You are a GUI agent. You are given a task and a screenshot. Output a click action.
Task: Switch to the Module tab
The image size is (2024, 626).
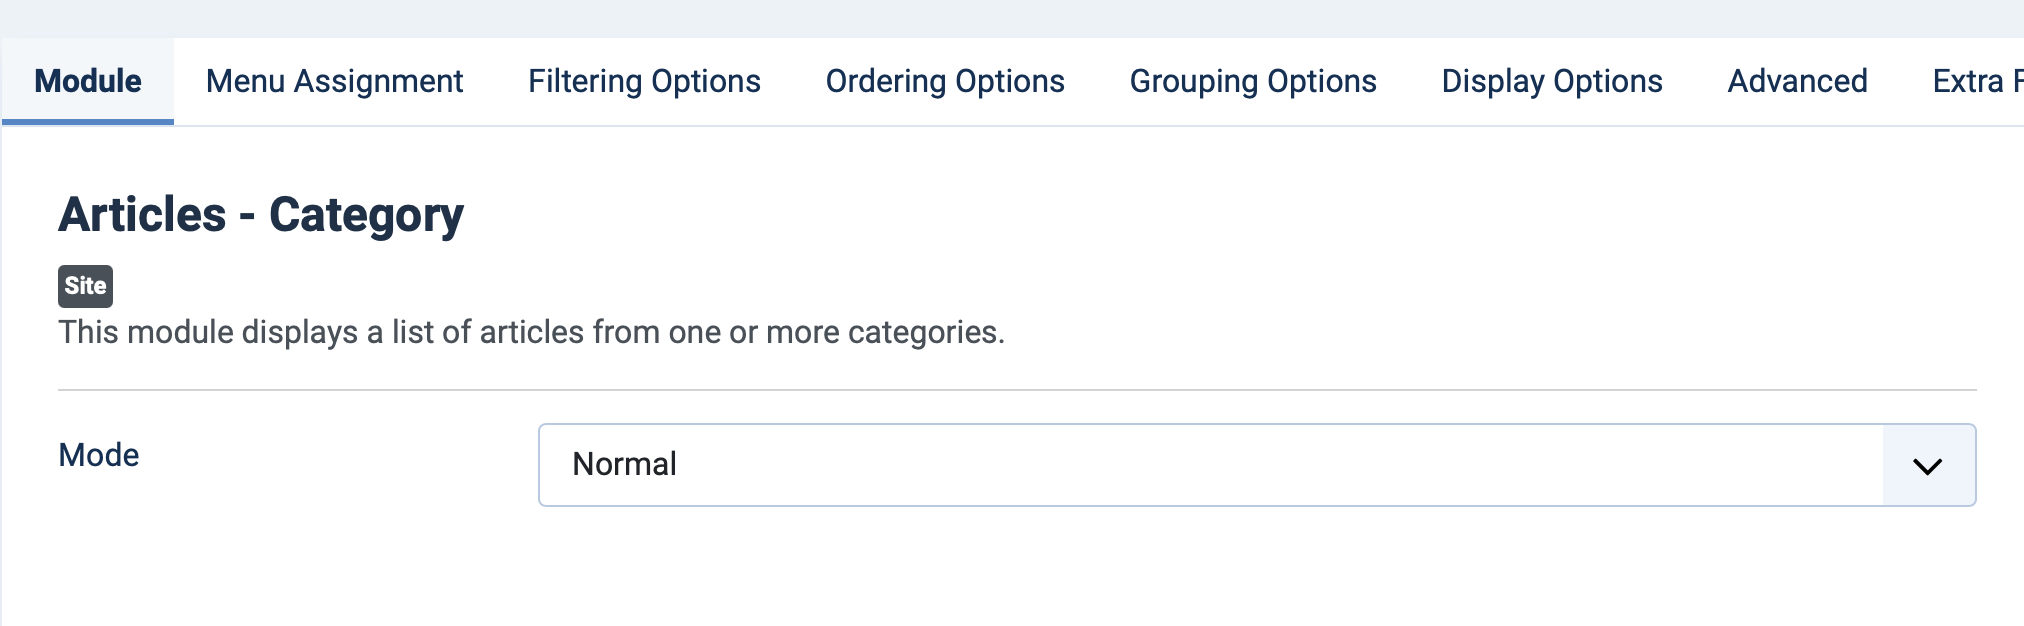[88, 81]
